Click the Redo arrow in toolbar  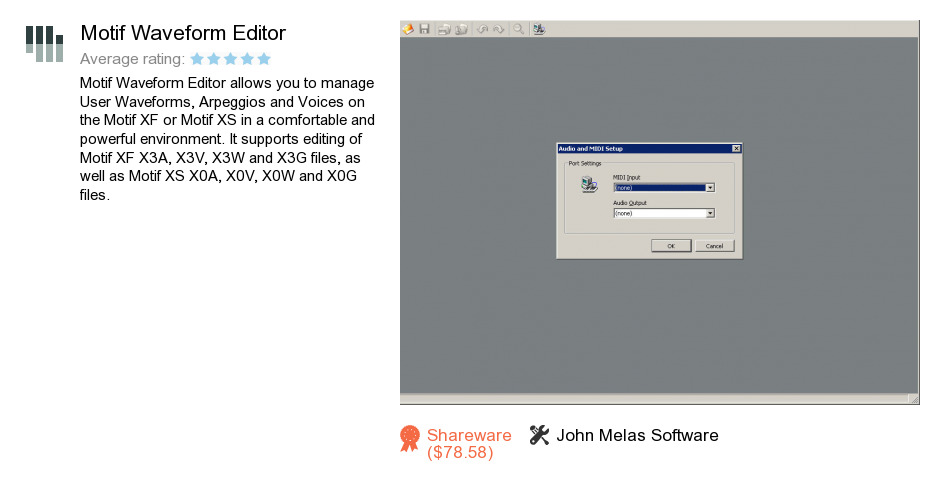(x=499, y=29)
